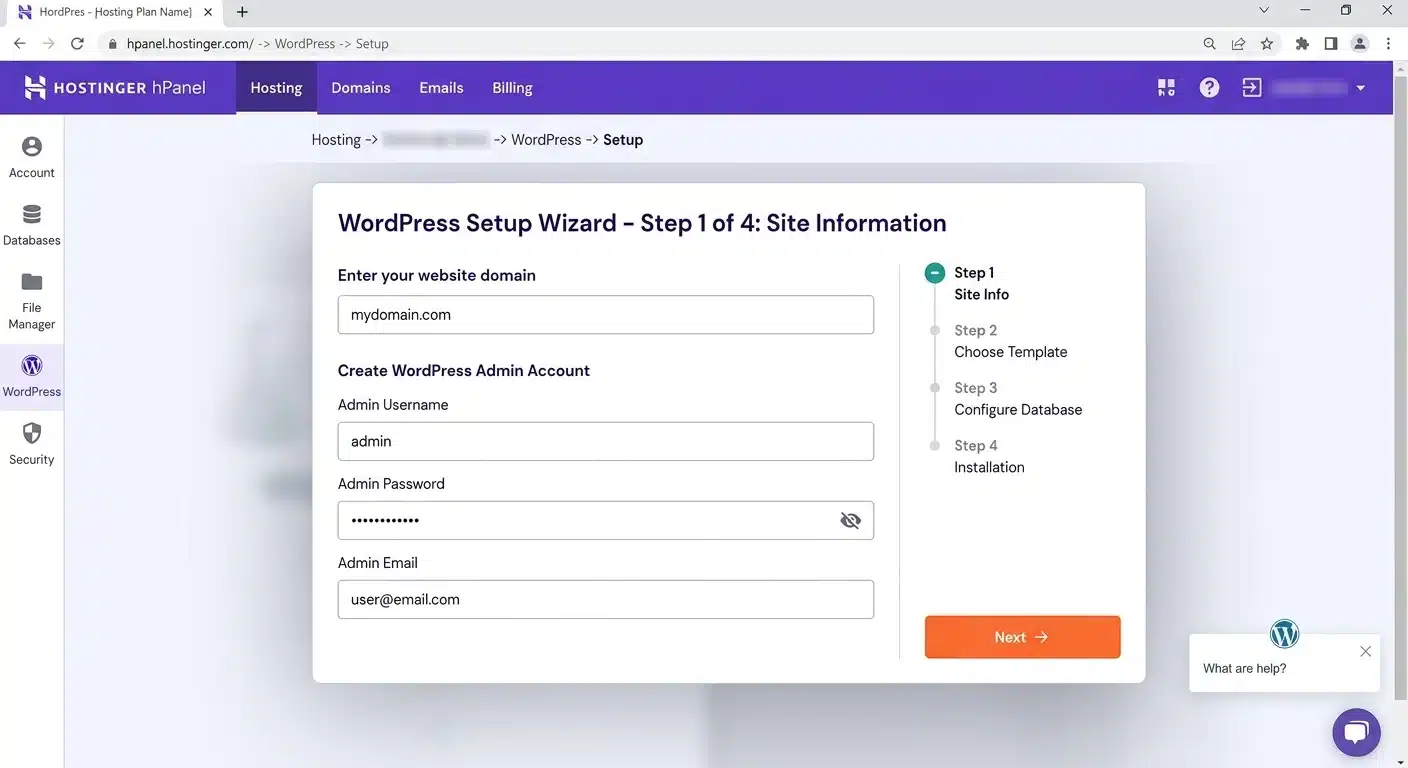The image size is (1408, 768).
Task: Open File Manager from the sidebar
Action: tap(32, 301)
